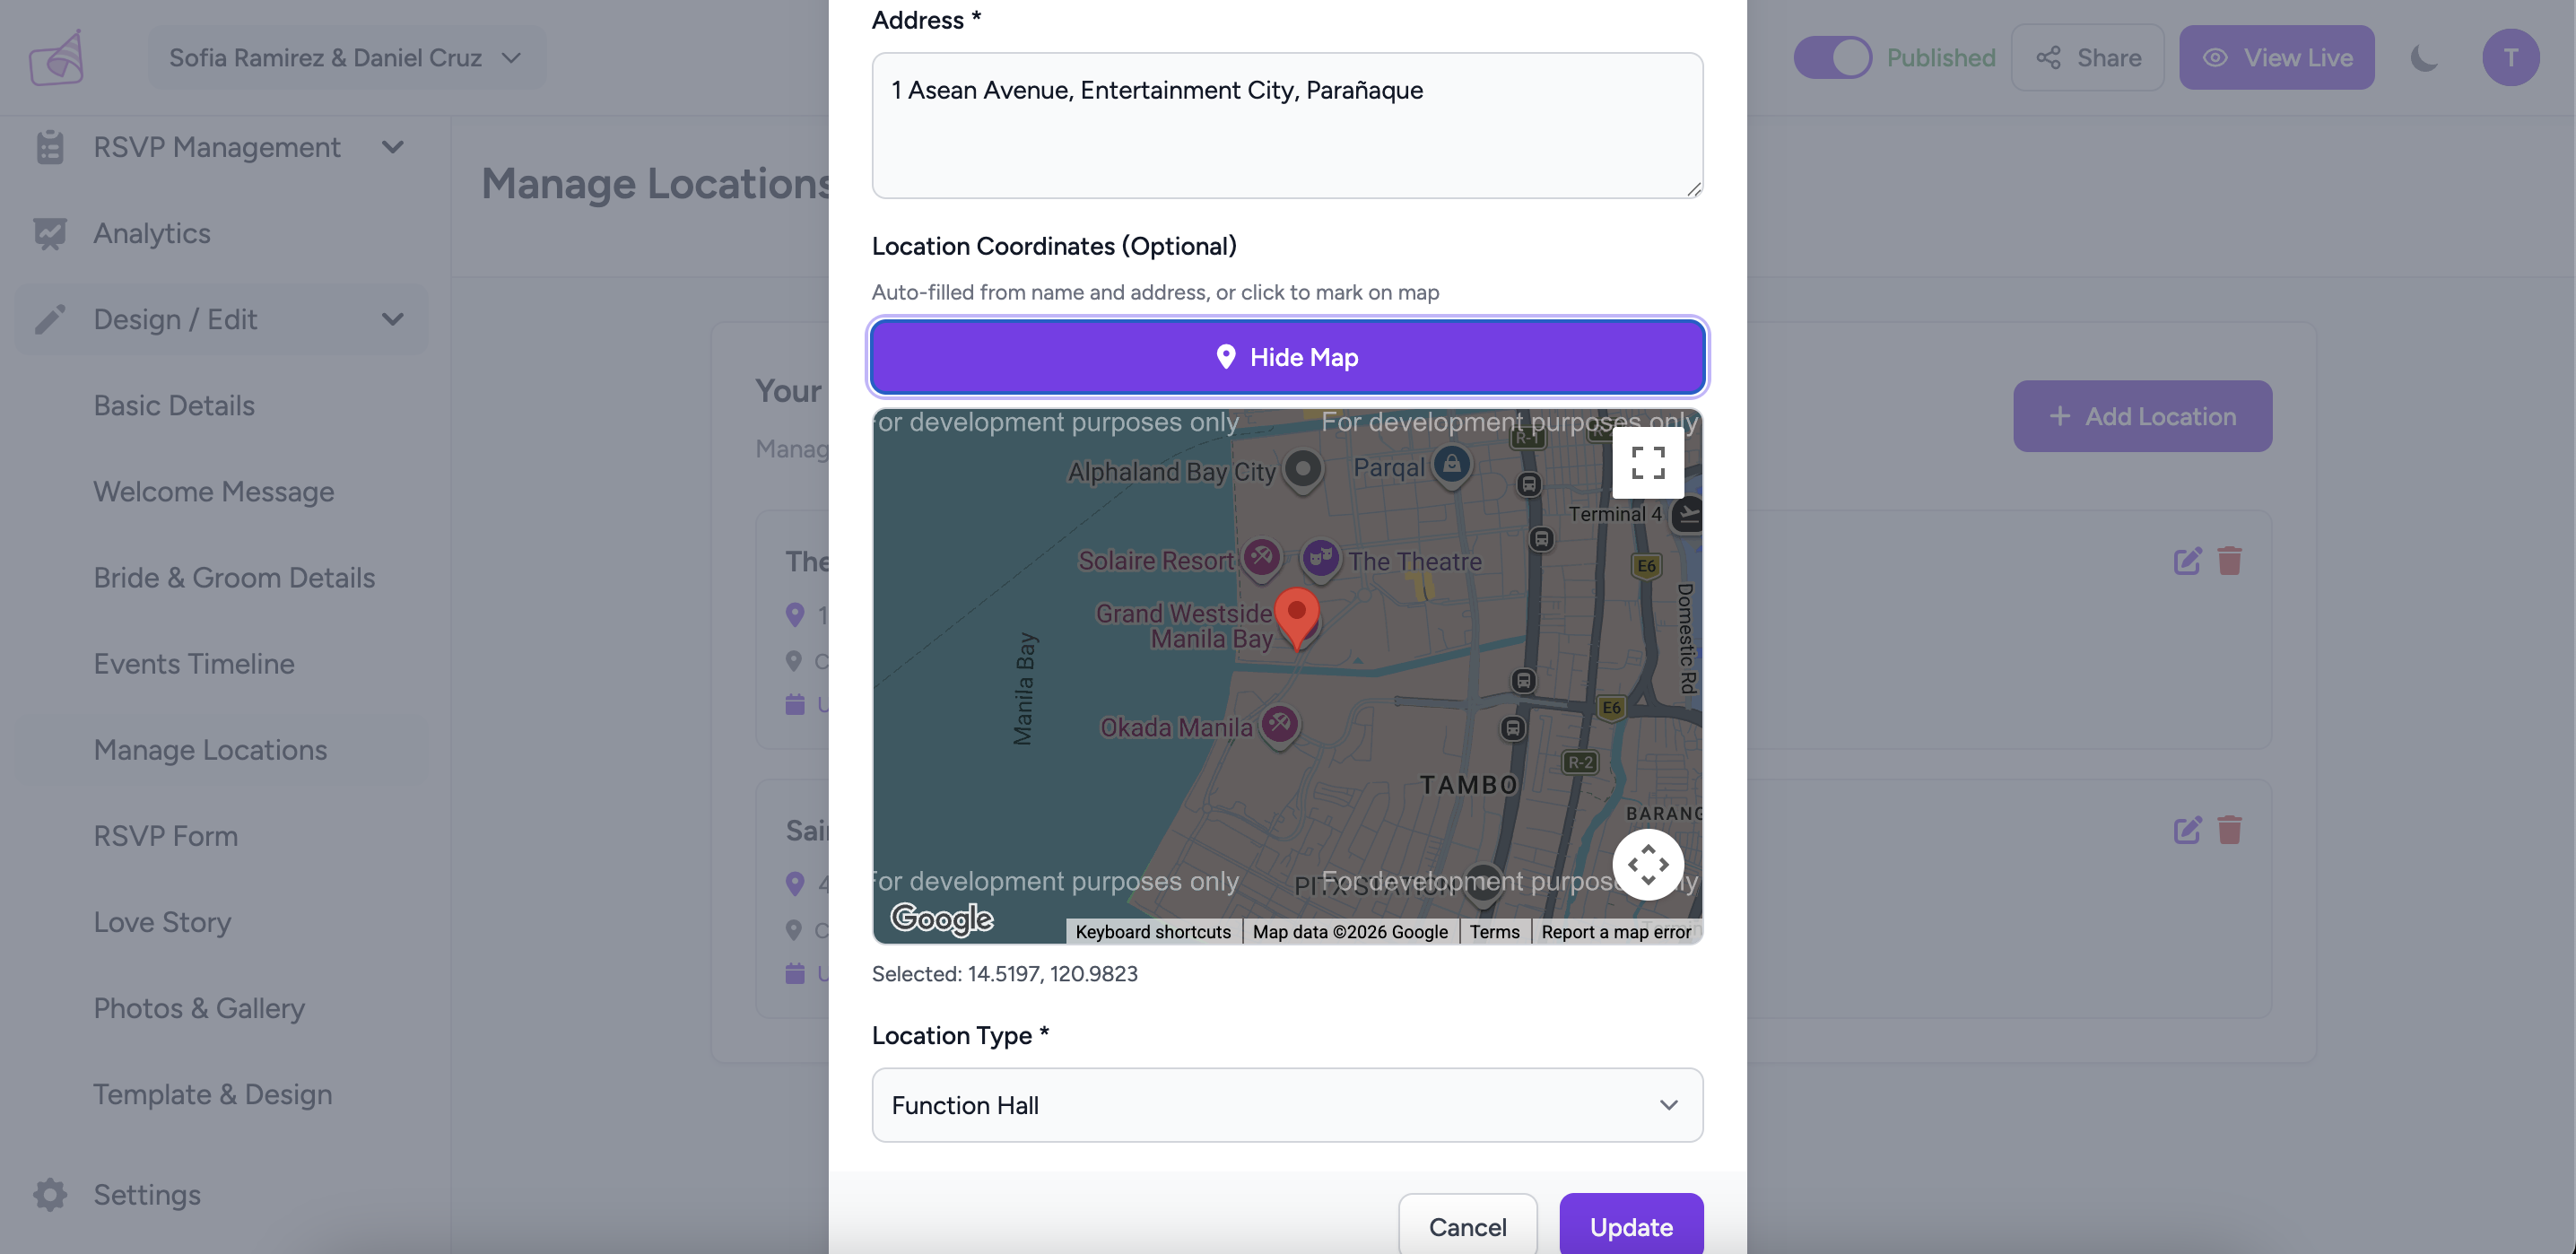
Task: Click the Analytics chart icon
Action: click(50, 233)
